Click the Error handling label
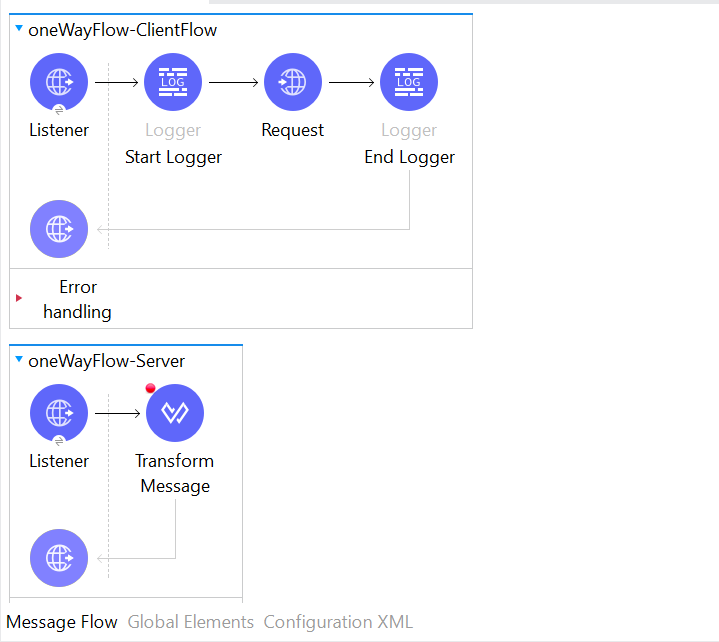The height and width of the screenshot is (642, 719). click(x=77, y=299)
